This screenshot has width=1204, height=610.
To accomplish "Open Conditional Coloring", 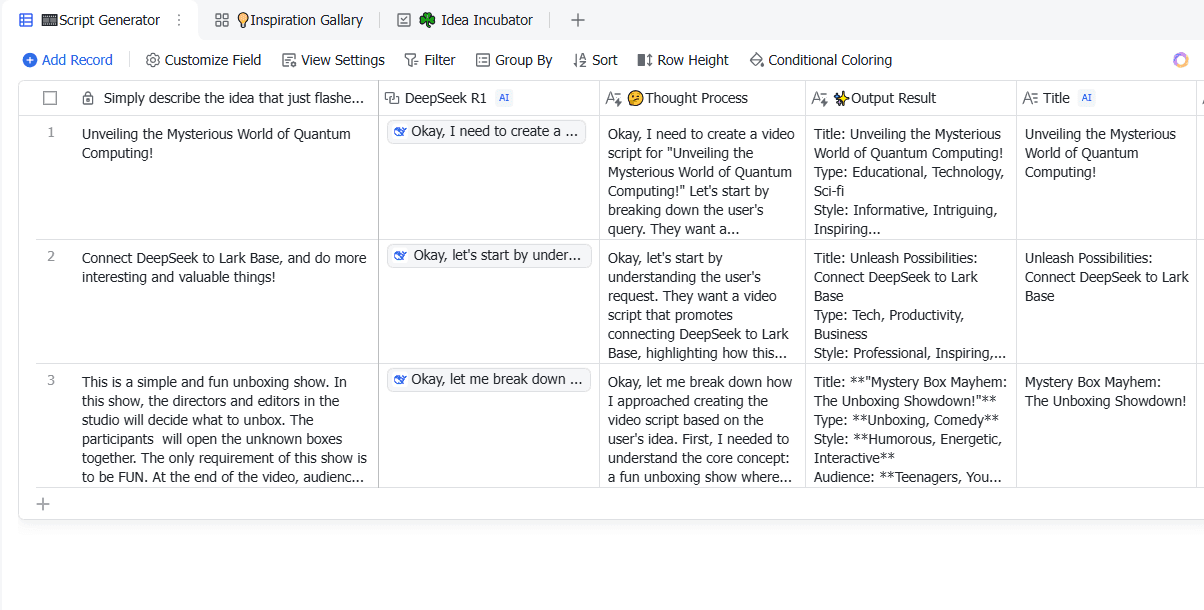I will pyautogui.click(x=820, y=60).
